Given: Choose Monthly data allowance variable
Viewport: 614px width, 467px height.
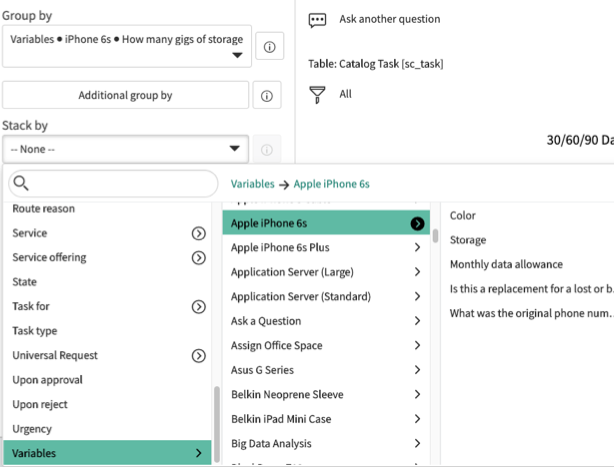Looking at the screenshot, I should pyautogui.click(x=506, y=264).
